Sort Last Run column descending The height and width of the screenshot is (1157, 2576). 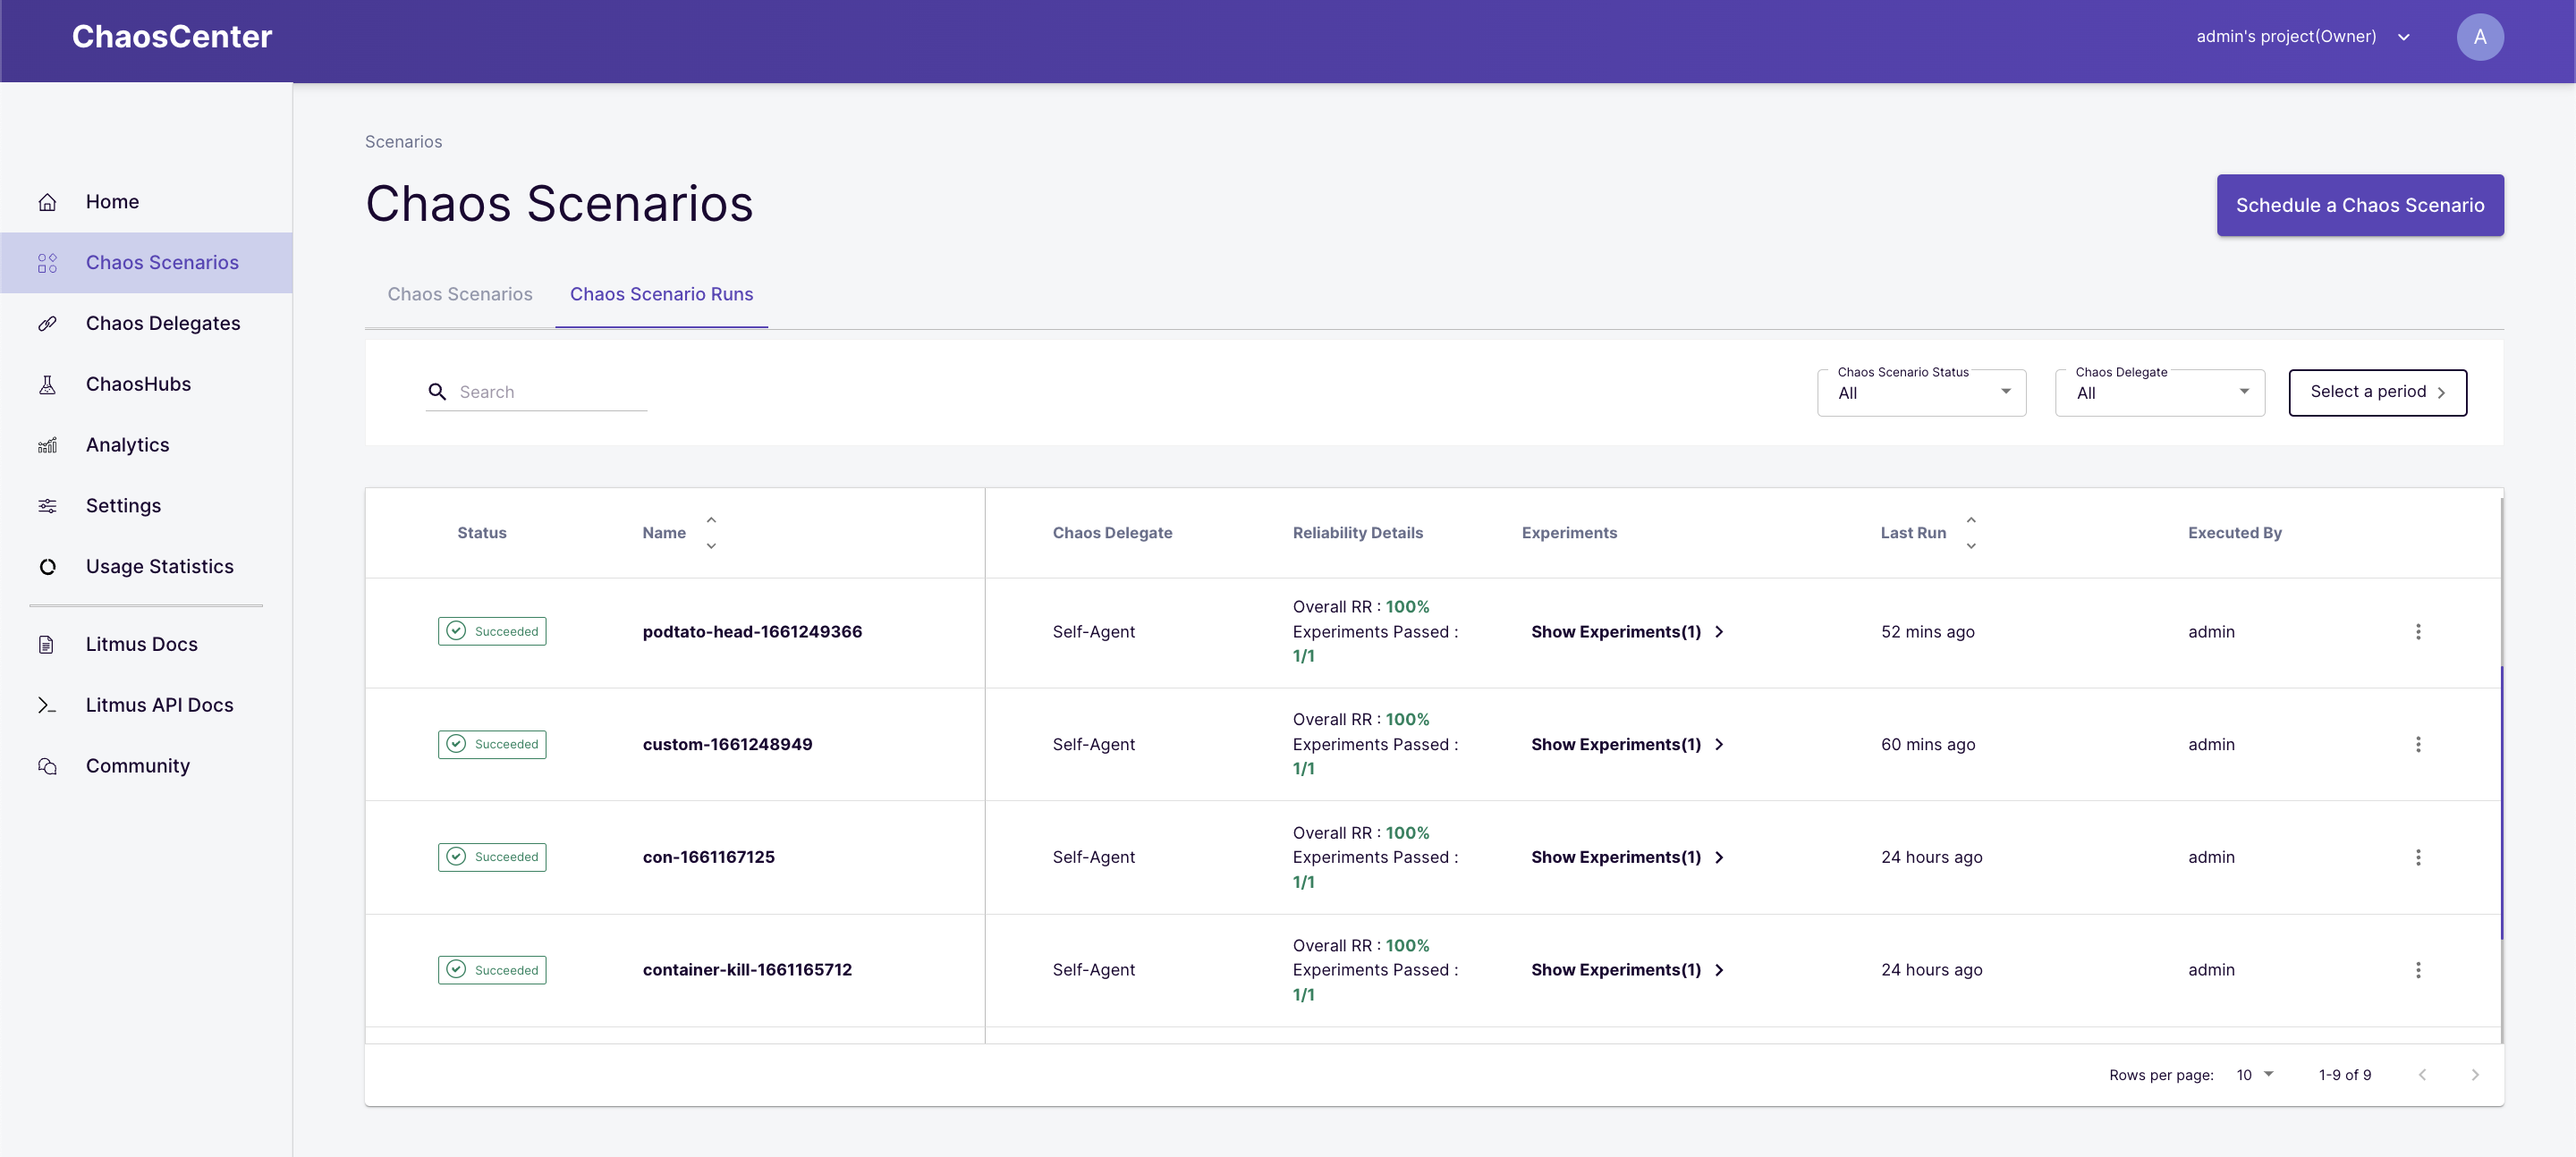click(1970, 546)
